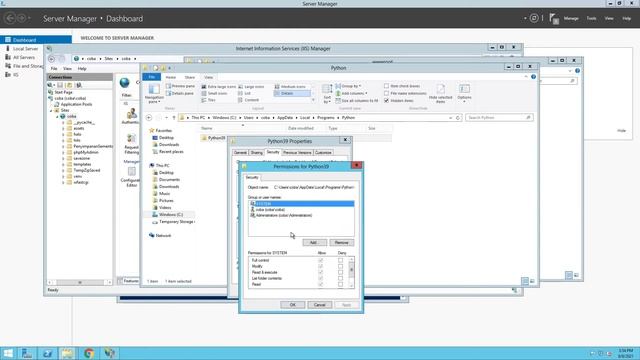The height and width of the screenshot is (360, 640).
Task: Check Deny for Read permission
Action: tap(340, 284)
